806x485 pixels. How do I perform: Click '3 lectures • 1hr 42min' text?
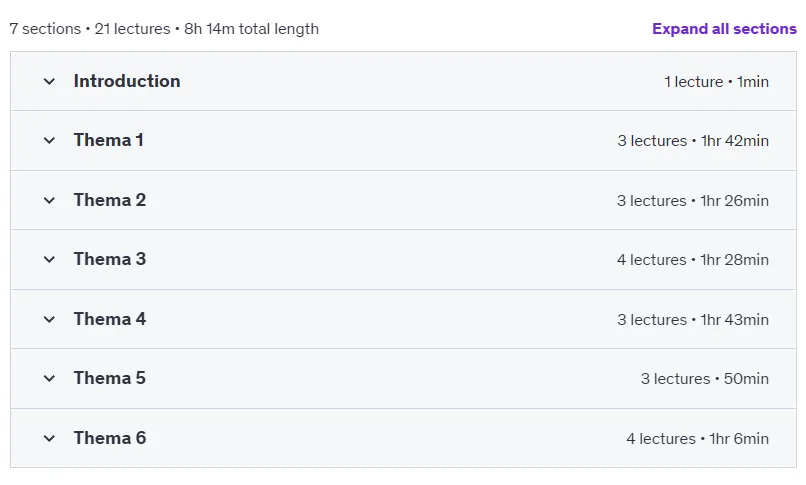pos(693,141)
